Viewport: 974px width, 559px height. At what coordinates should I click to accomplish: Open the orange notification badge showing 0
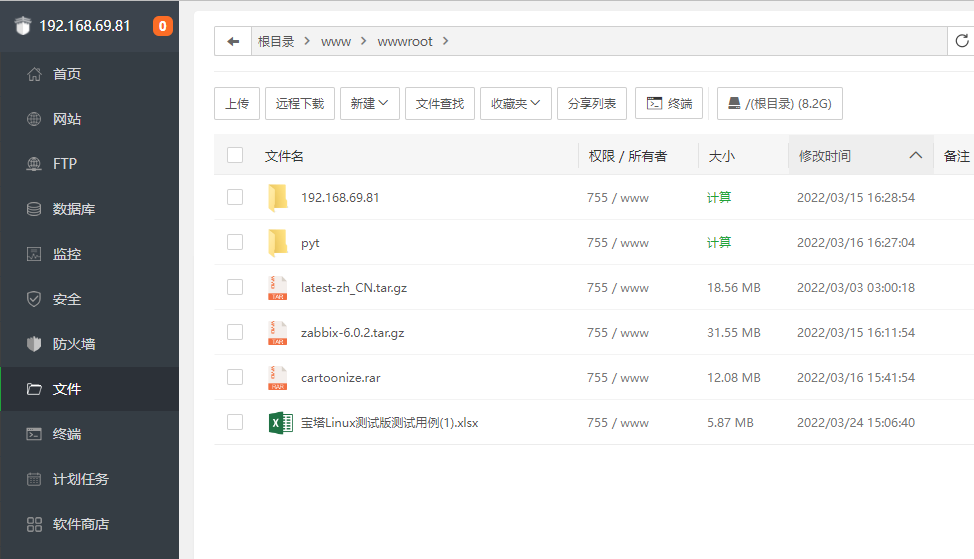coord(163,26)
